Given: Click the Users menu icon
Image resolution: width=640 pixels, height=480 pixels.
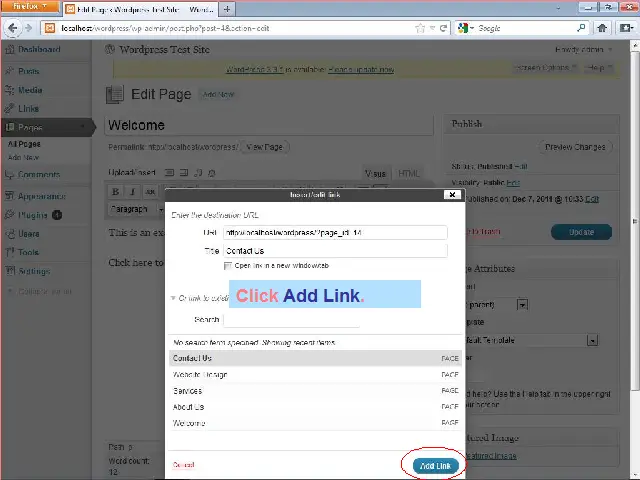Looking at the screenshot, I should pos(9,233).
